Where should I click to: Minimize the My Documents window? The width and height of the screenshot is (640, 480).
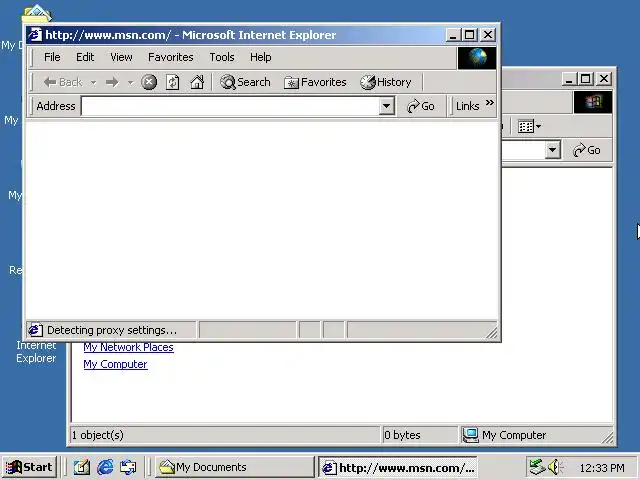click(569, 79)
